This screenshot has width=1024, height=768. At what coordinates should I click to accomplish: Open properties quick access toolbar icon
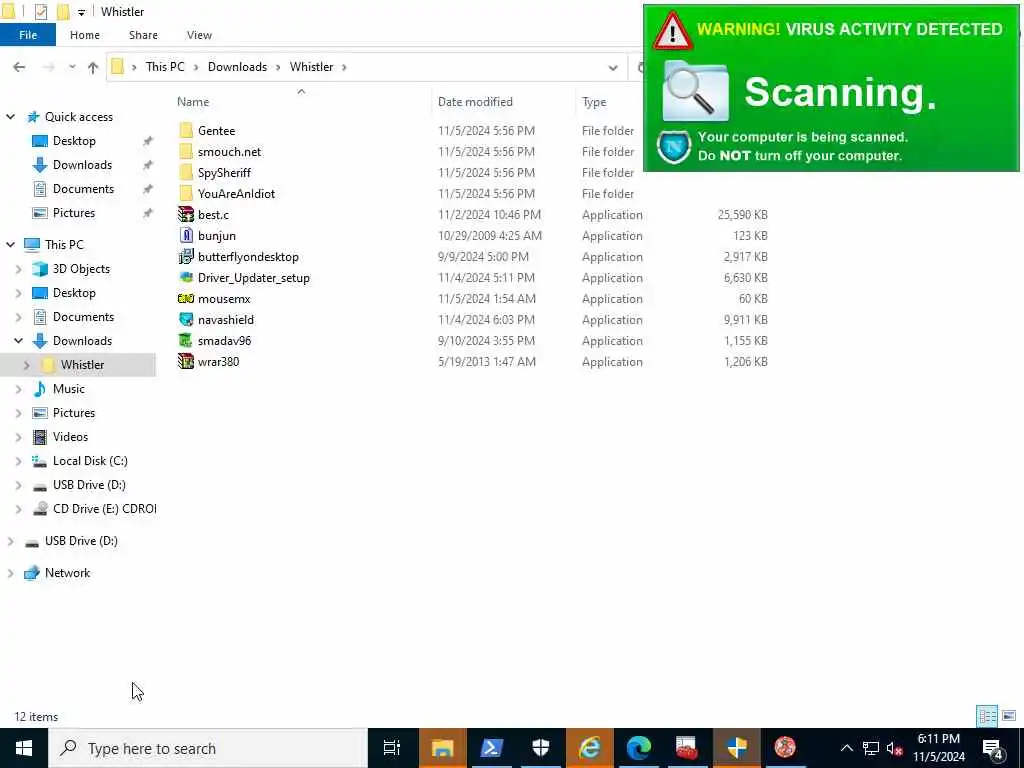[40, 12]
